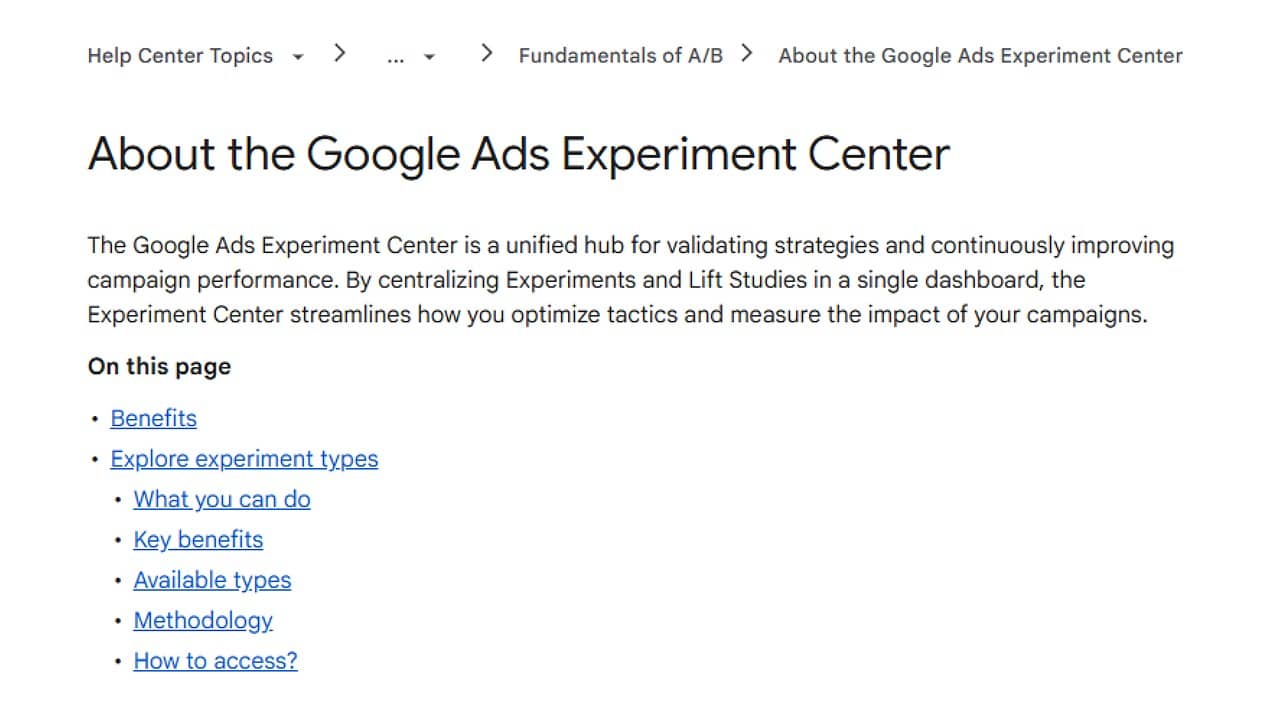Open the Explore experiment types link

click(244, 459)
